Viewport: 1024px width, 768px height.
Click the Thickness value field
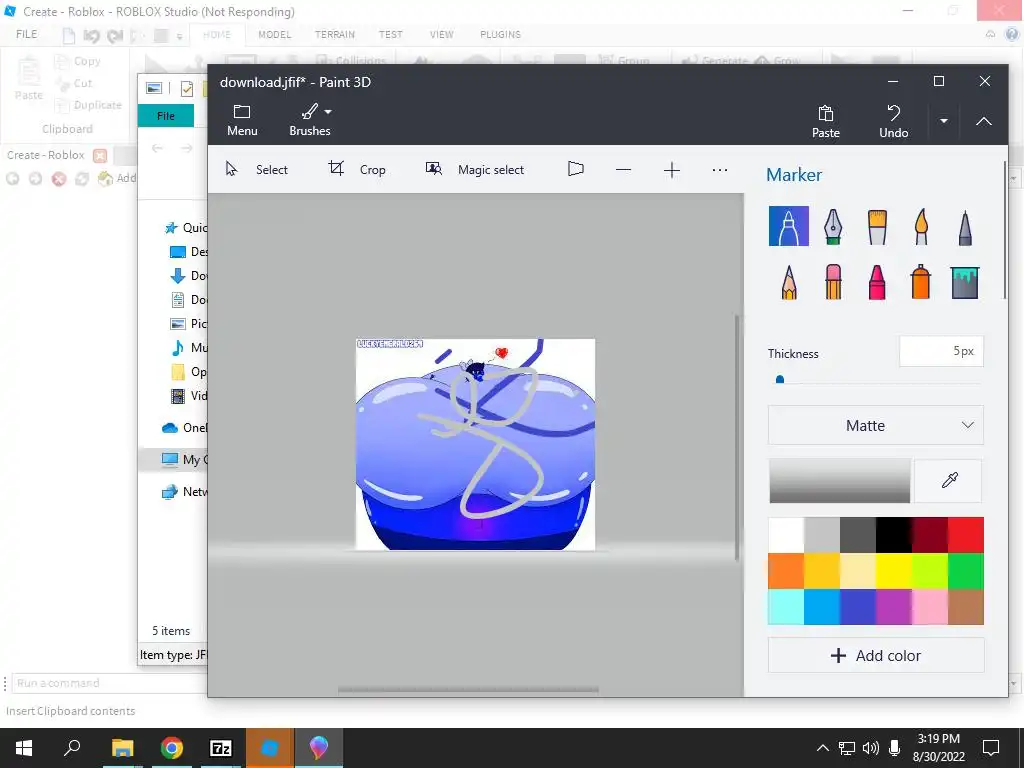tap(941, 351)
